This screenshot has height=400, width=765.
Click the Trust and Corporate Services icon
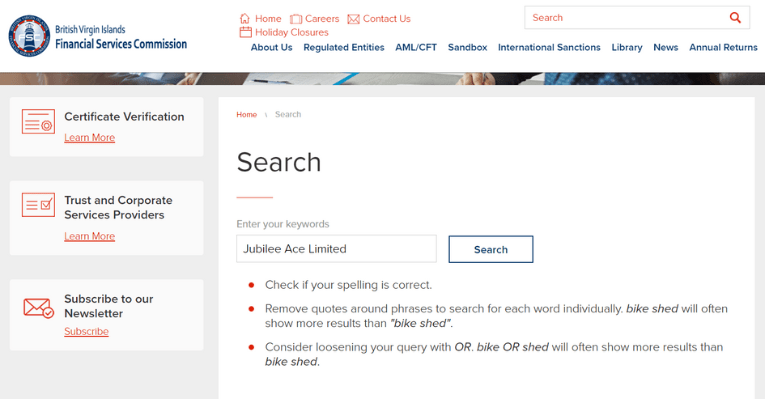point(38,205)
